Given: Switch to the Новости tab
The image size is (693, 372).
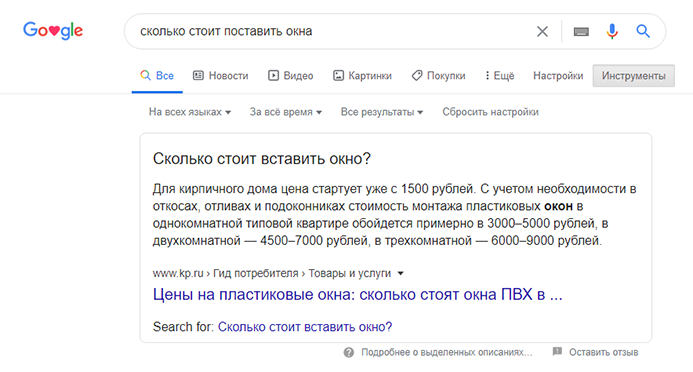Looking at the screenshot, I should coord(221,76).
